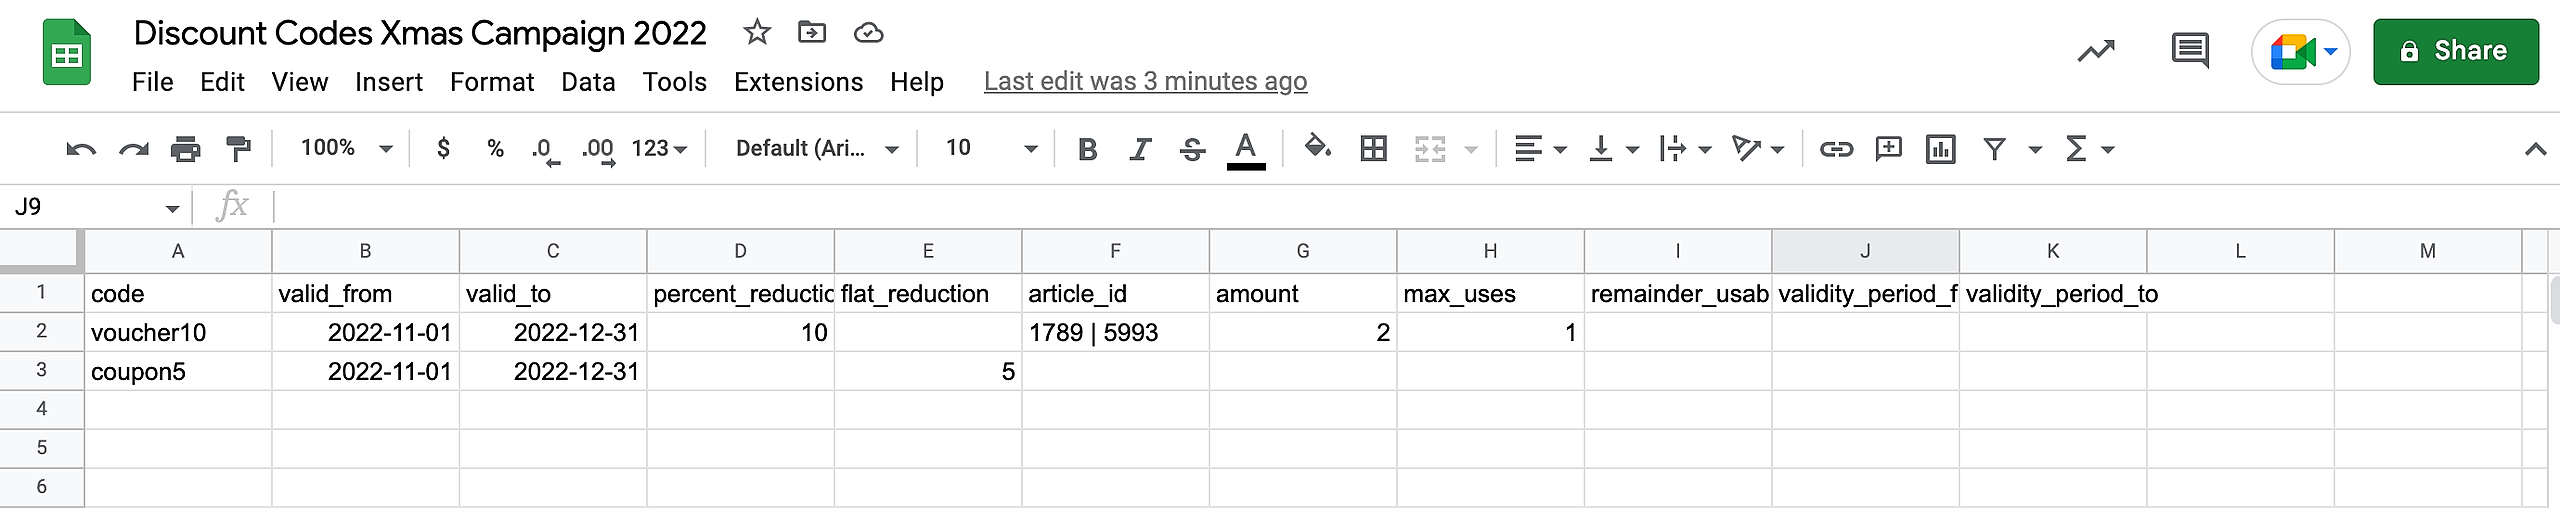Viewport: 2560px width, 508px height.
Task: Add a comment via toolbar icon
Action: pos(1888,149)
